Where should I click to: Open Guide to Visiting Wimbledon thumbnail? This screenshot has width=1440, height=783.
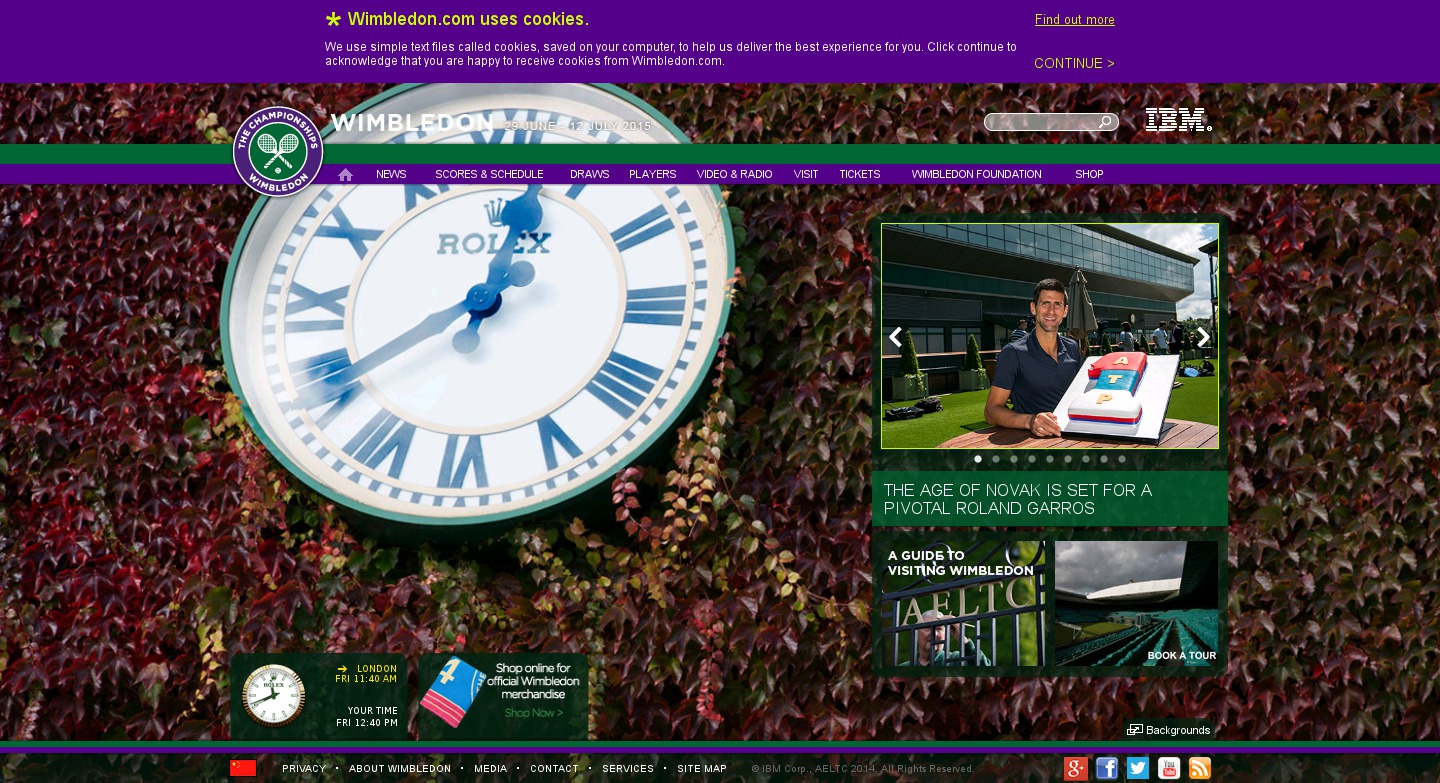(x=963, y=604)
